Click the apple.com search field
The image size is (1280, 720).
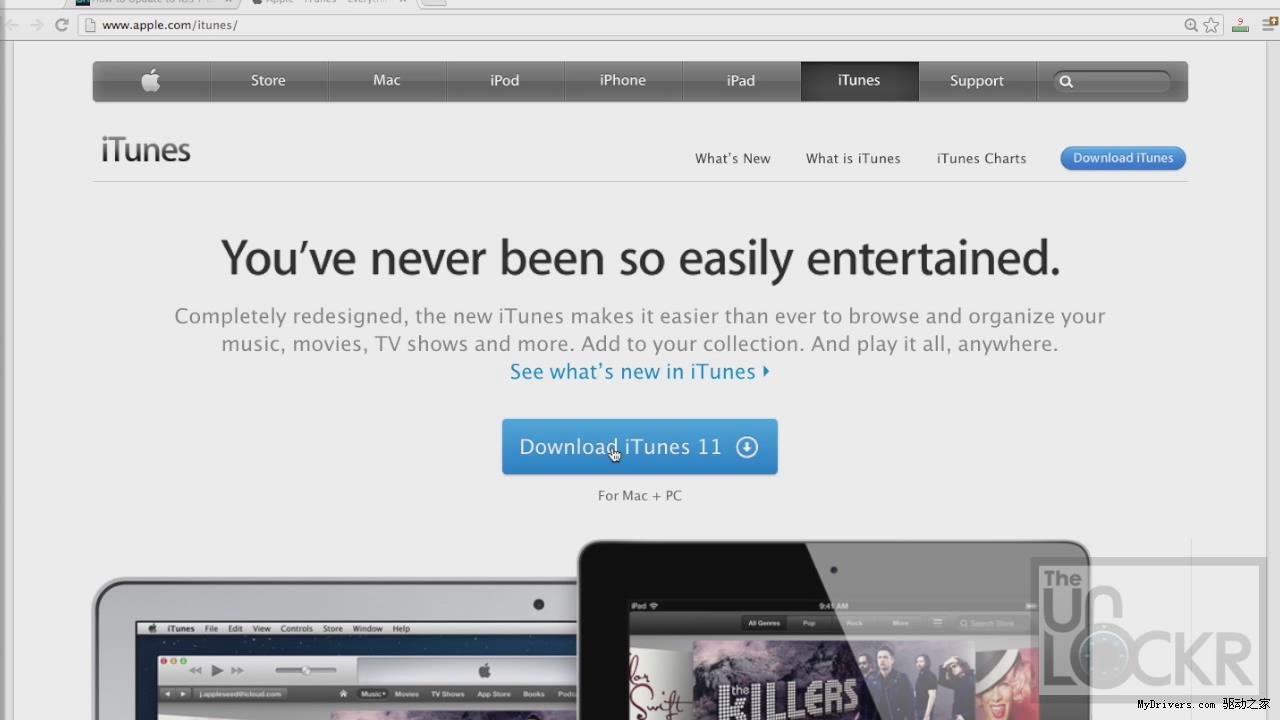click(1112, 81)
